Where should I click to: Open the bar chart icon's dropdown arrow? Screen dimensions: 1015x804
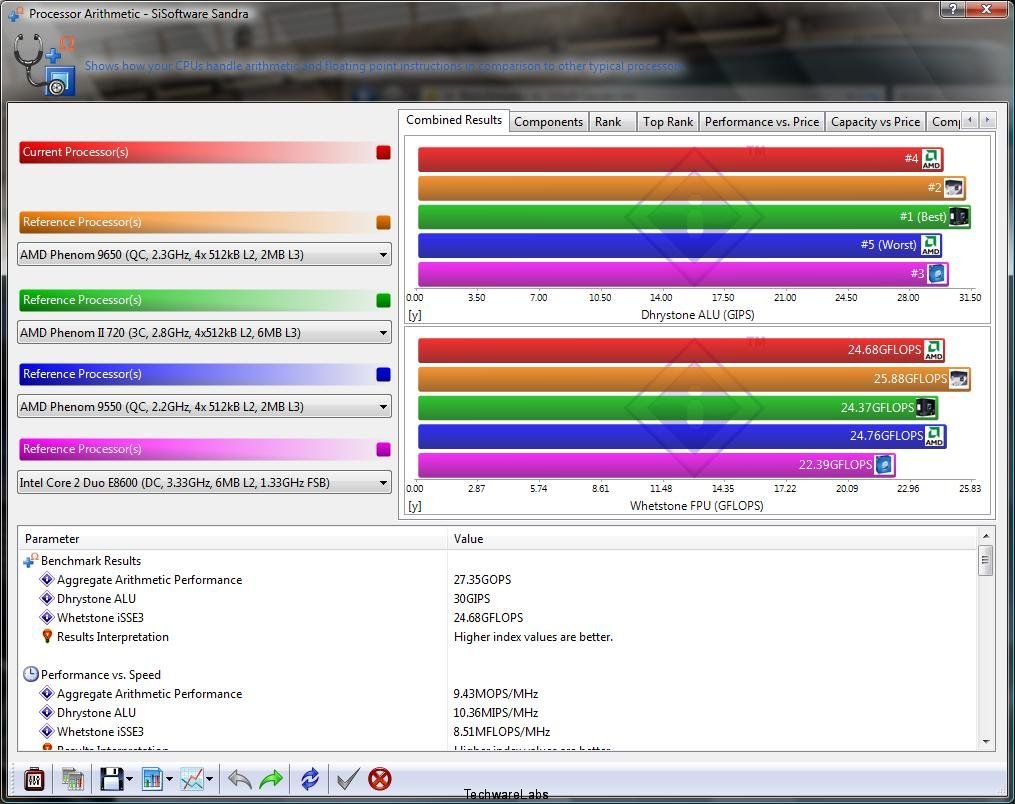(x=170, y=779)
